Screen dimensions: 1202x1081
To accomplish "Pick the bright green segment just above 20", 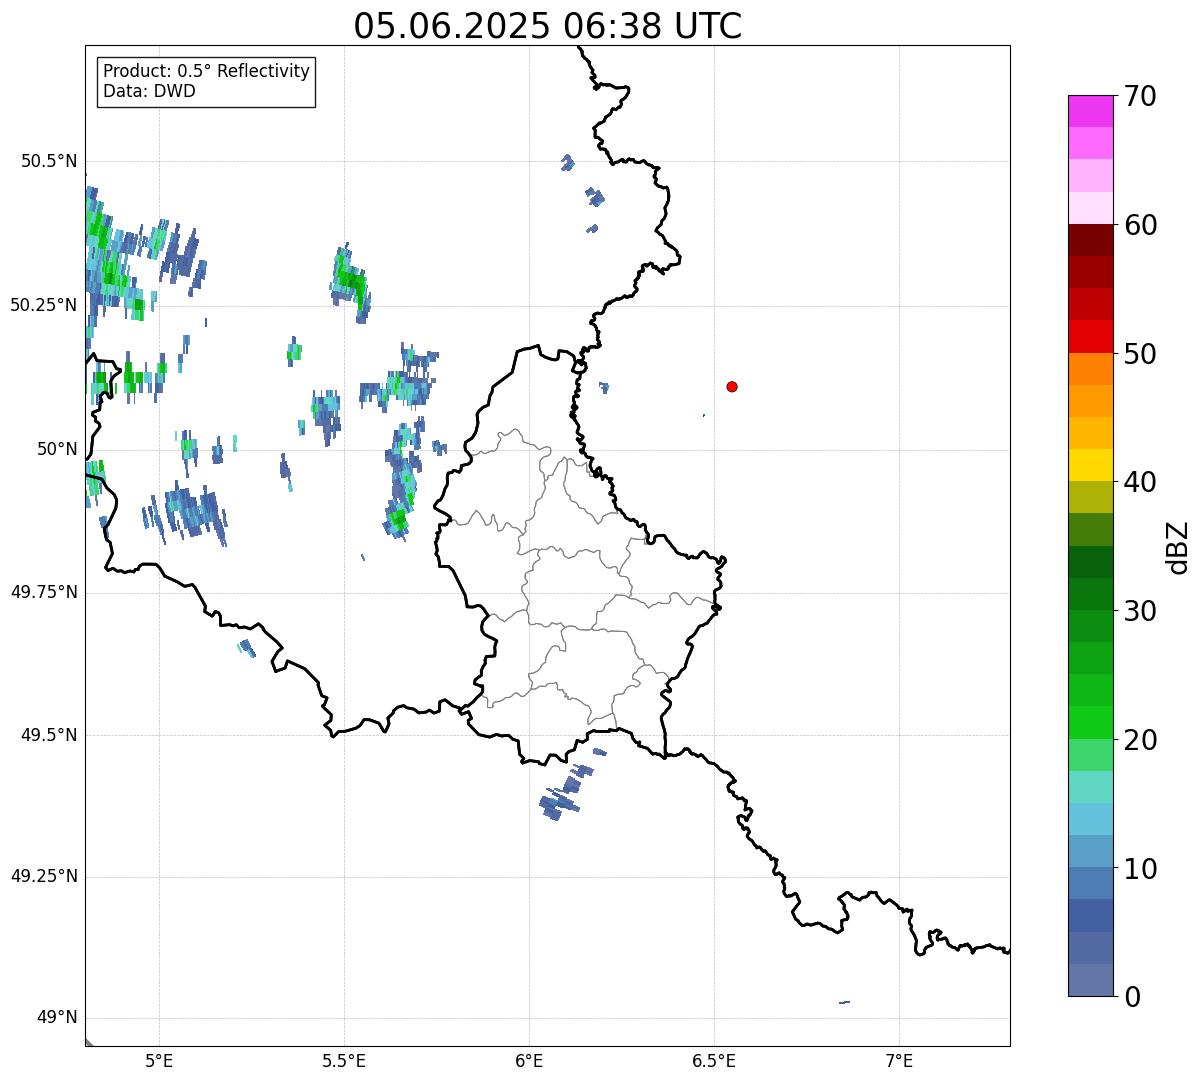I will click(1091, 723).
